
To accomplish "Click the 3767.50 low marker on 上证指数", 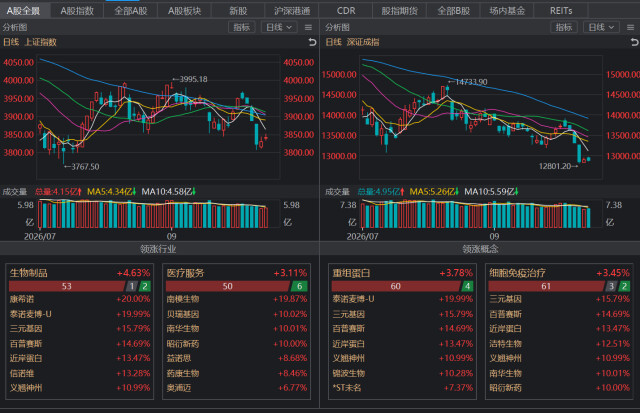I will (82, 167).
